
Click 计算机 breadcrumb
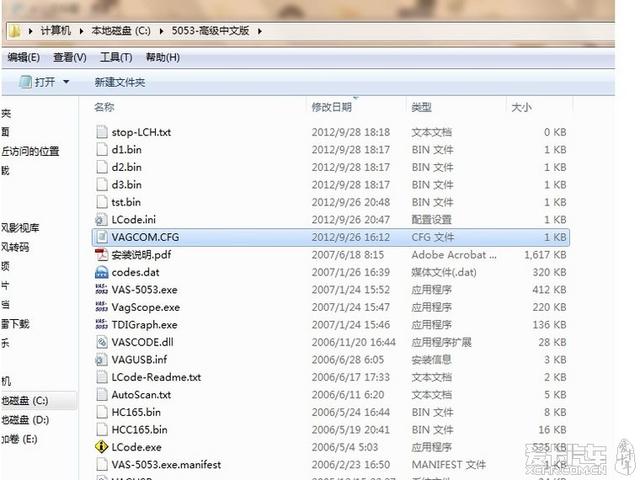56,31
